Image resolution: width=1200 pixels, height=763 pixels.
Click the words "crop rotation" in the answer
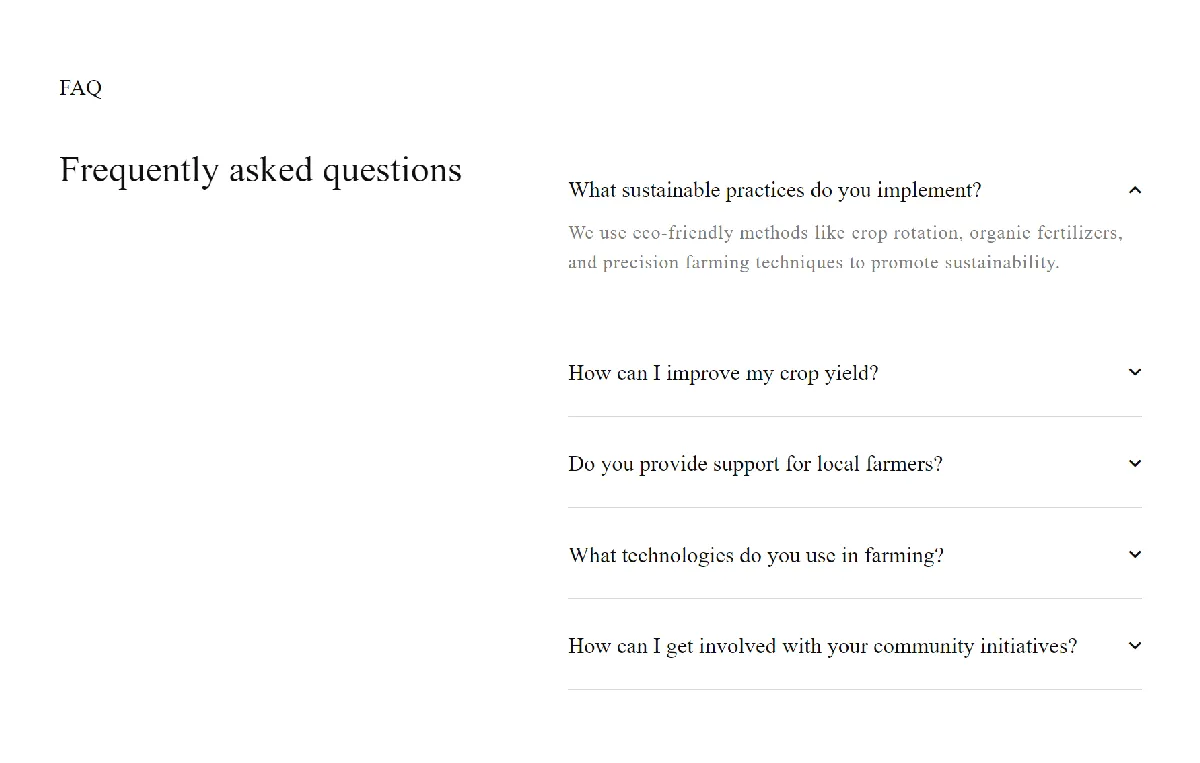tap(905, 233)
